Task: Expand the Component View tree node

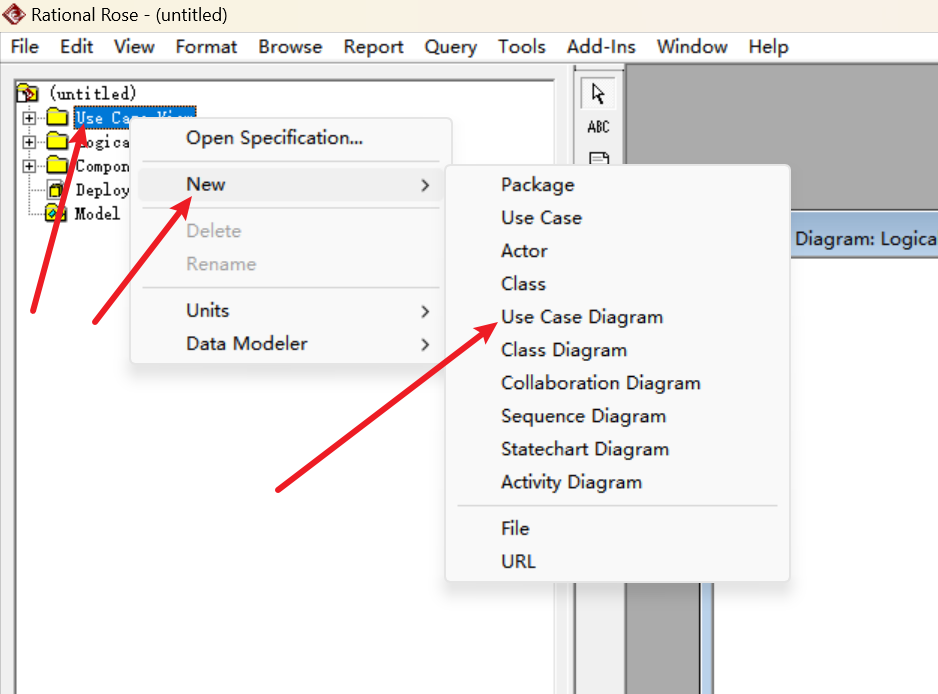Action: tap(29, 166)
